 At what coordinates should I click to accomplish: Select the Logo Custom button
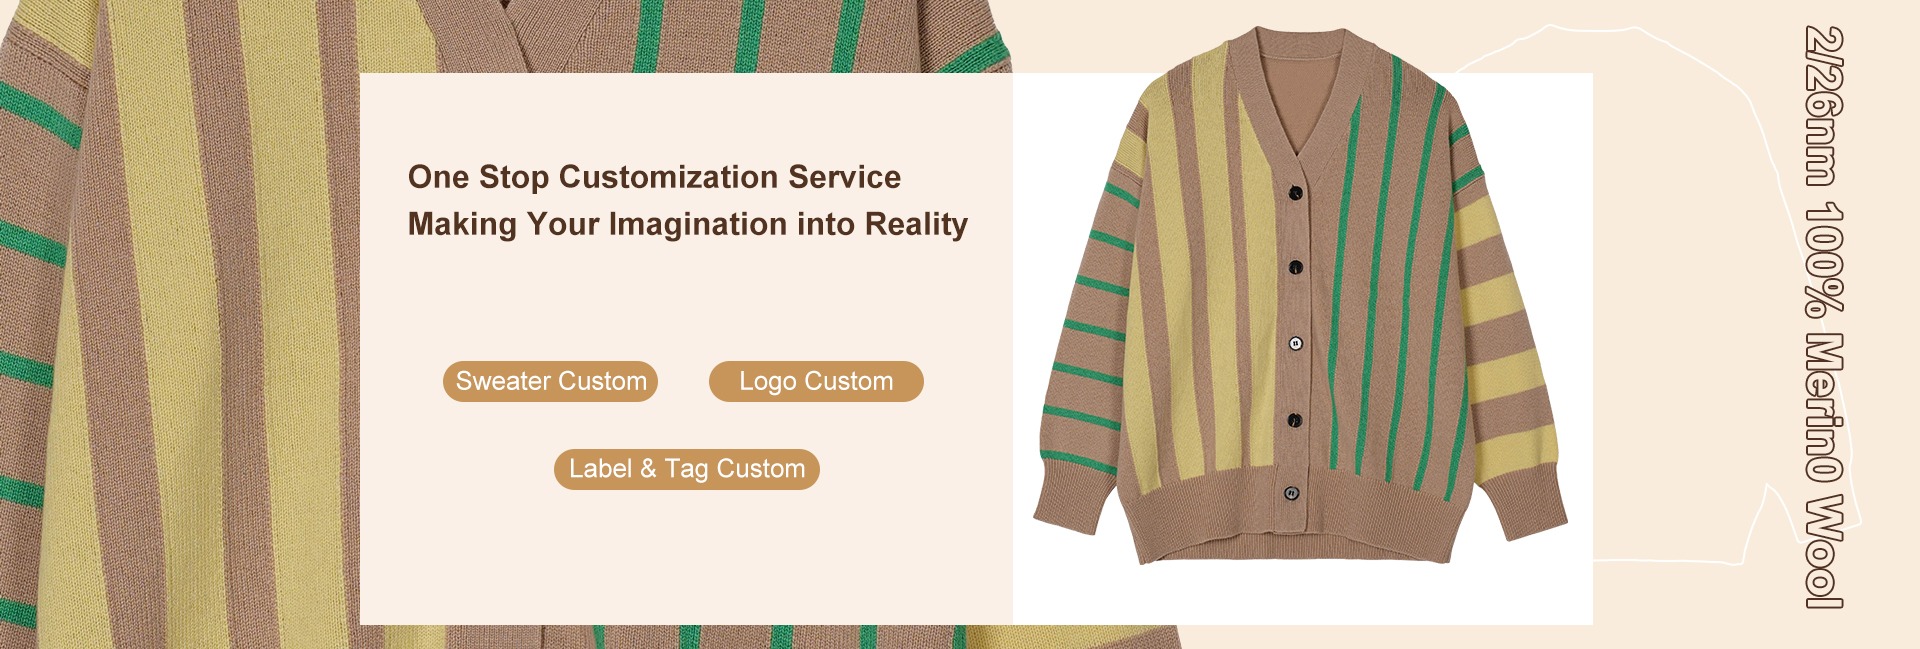point(816,381)
